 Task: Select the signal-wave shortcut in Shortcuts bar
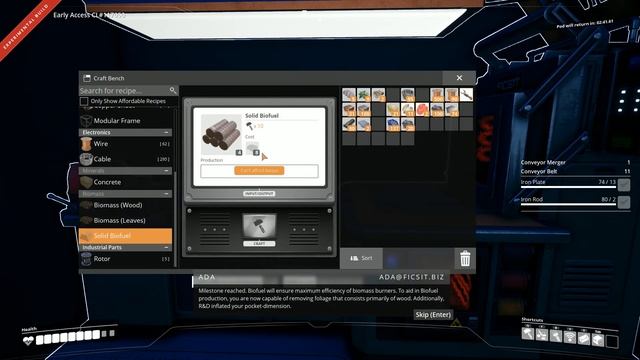(570, 337)
